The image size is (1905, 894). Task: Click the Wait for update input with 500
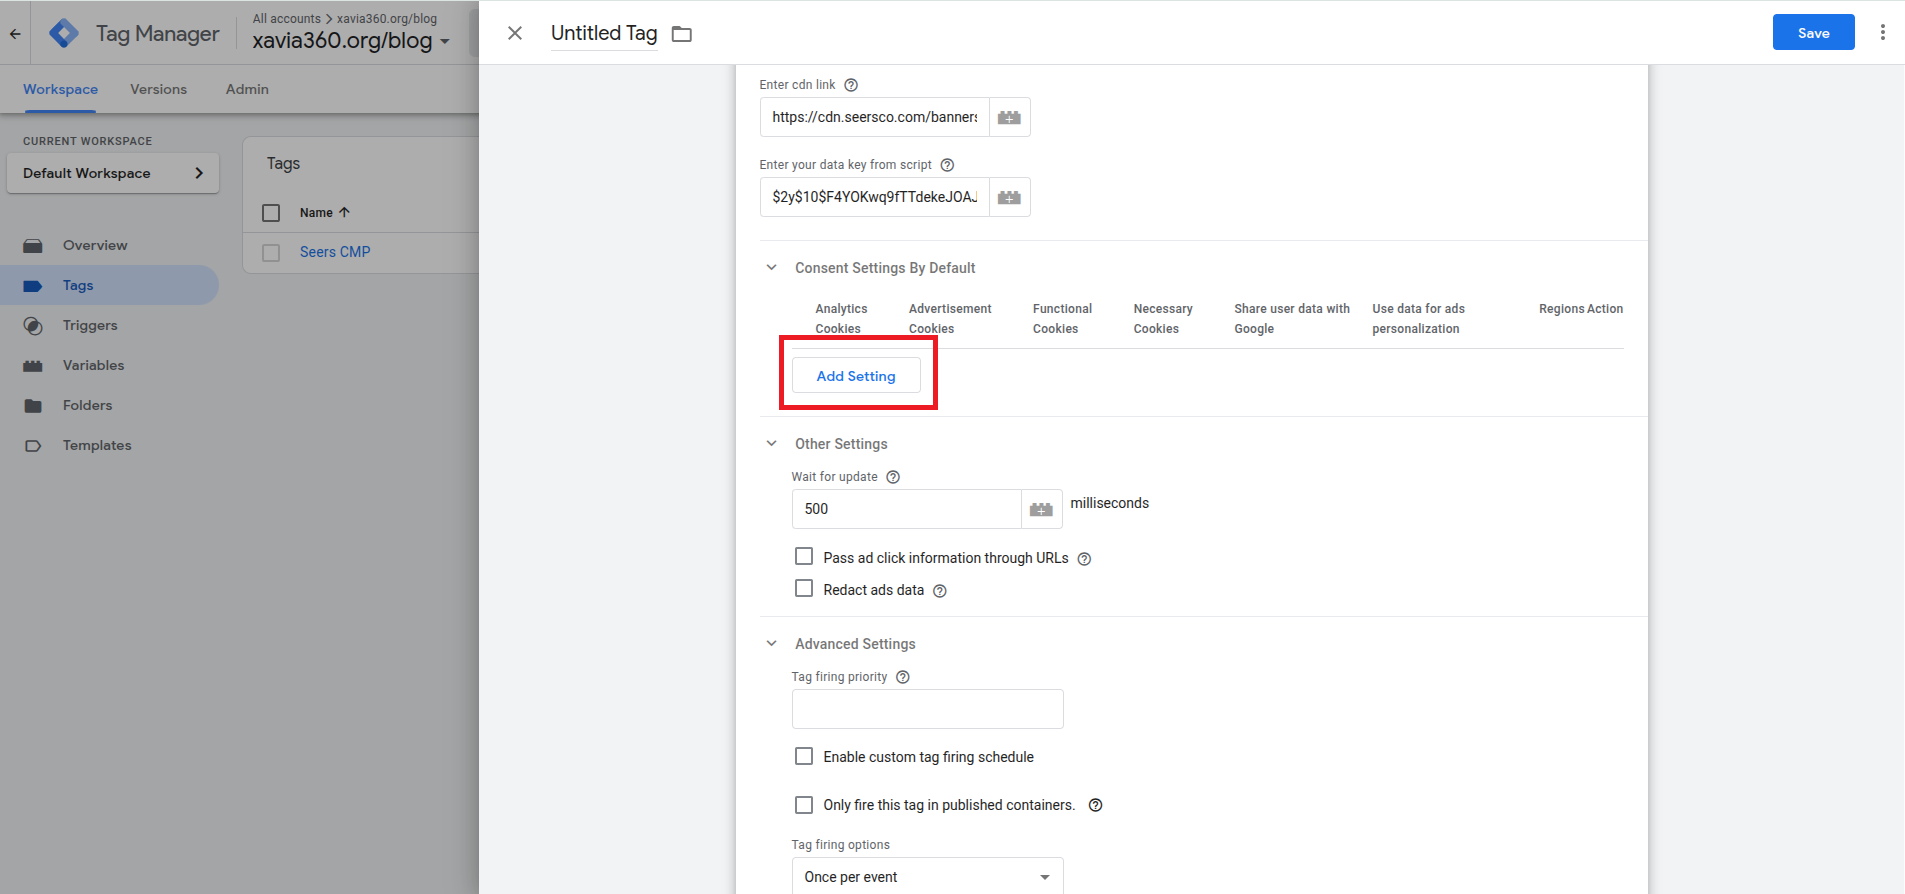[907, 509]
